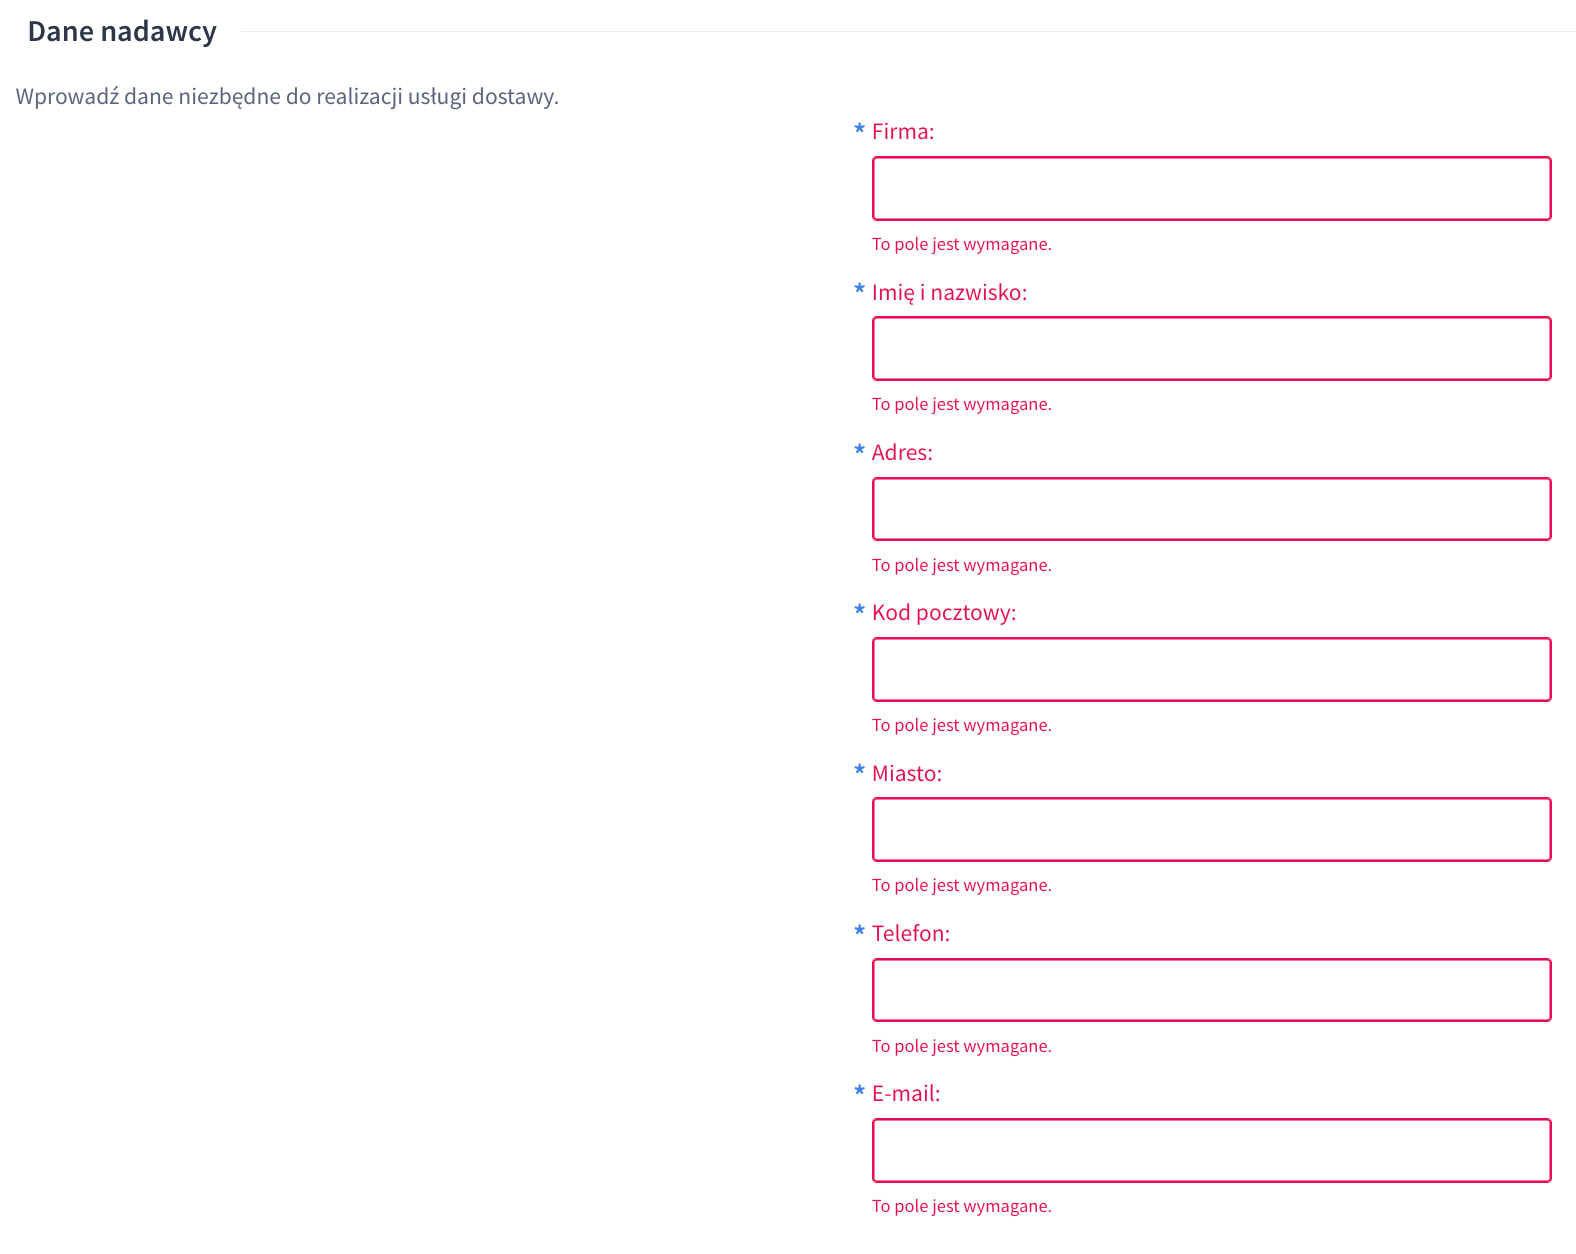Click the "Telefon:" label text
Viewport: 1576px width, 1254px height.
point(910,933)
